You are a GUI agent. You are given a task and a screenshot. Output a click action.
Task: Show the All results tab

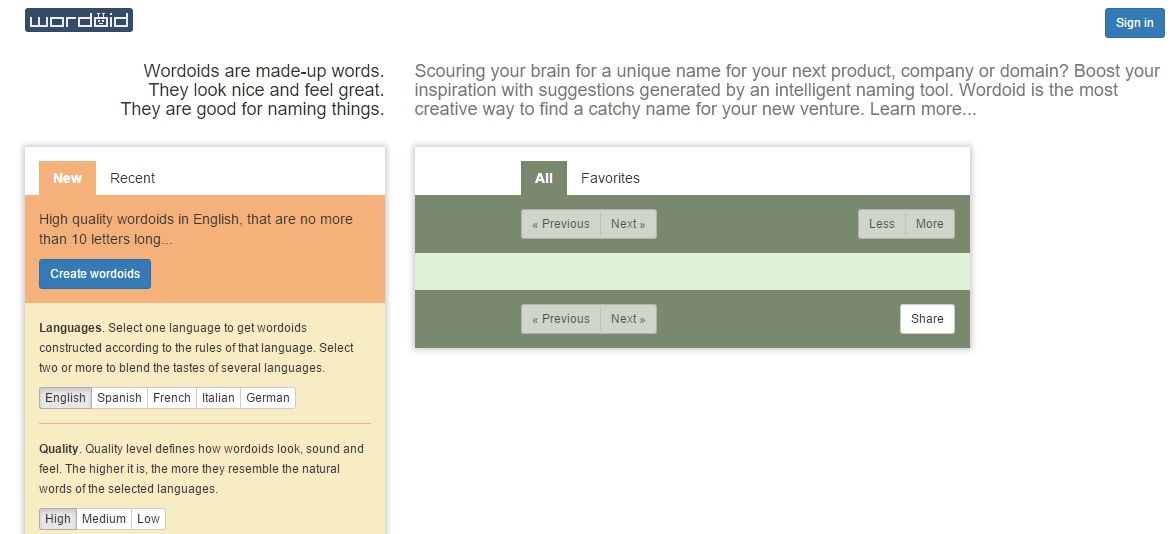coord(543,178)
